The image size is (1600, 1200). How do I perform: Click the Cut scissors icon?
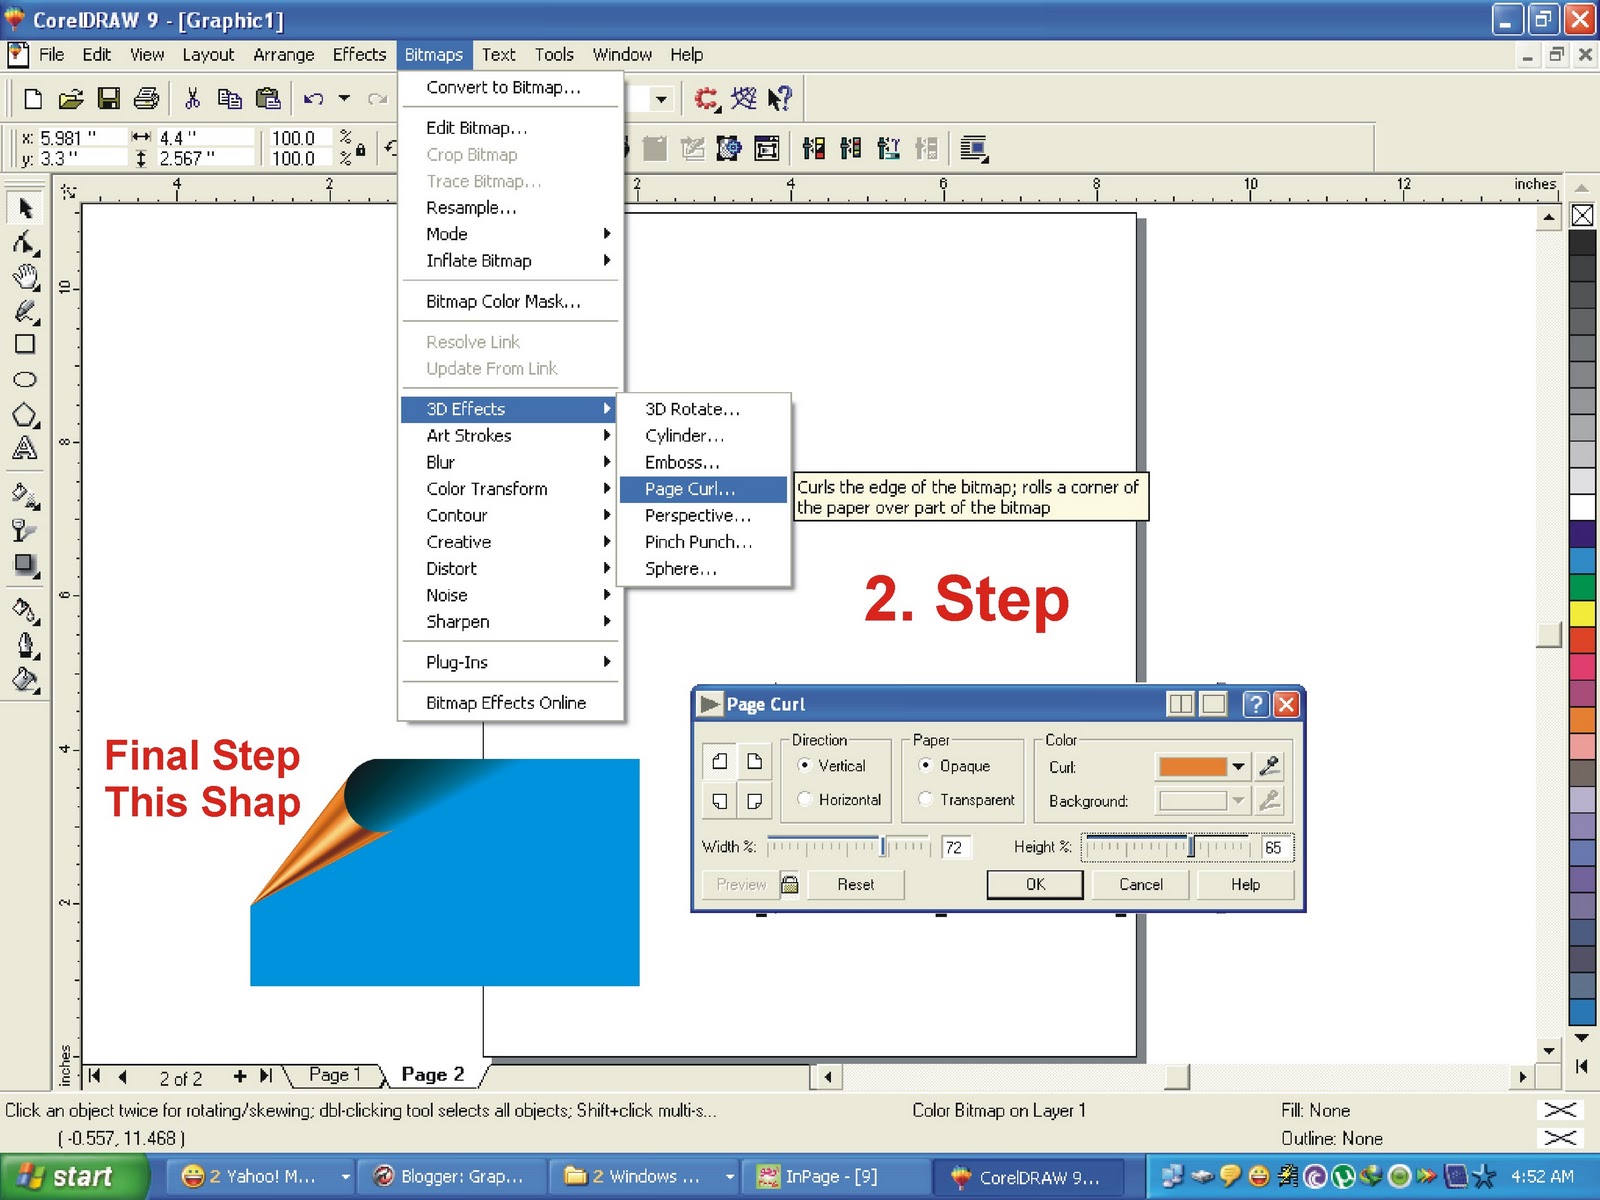pos(192,98)
